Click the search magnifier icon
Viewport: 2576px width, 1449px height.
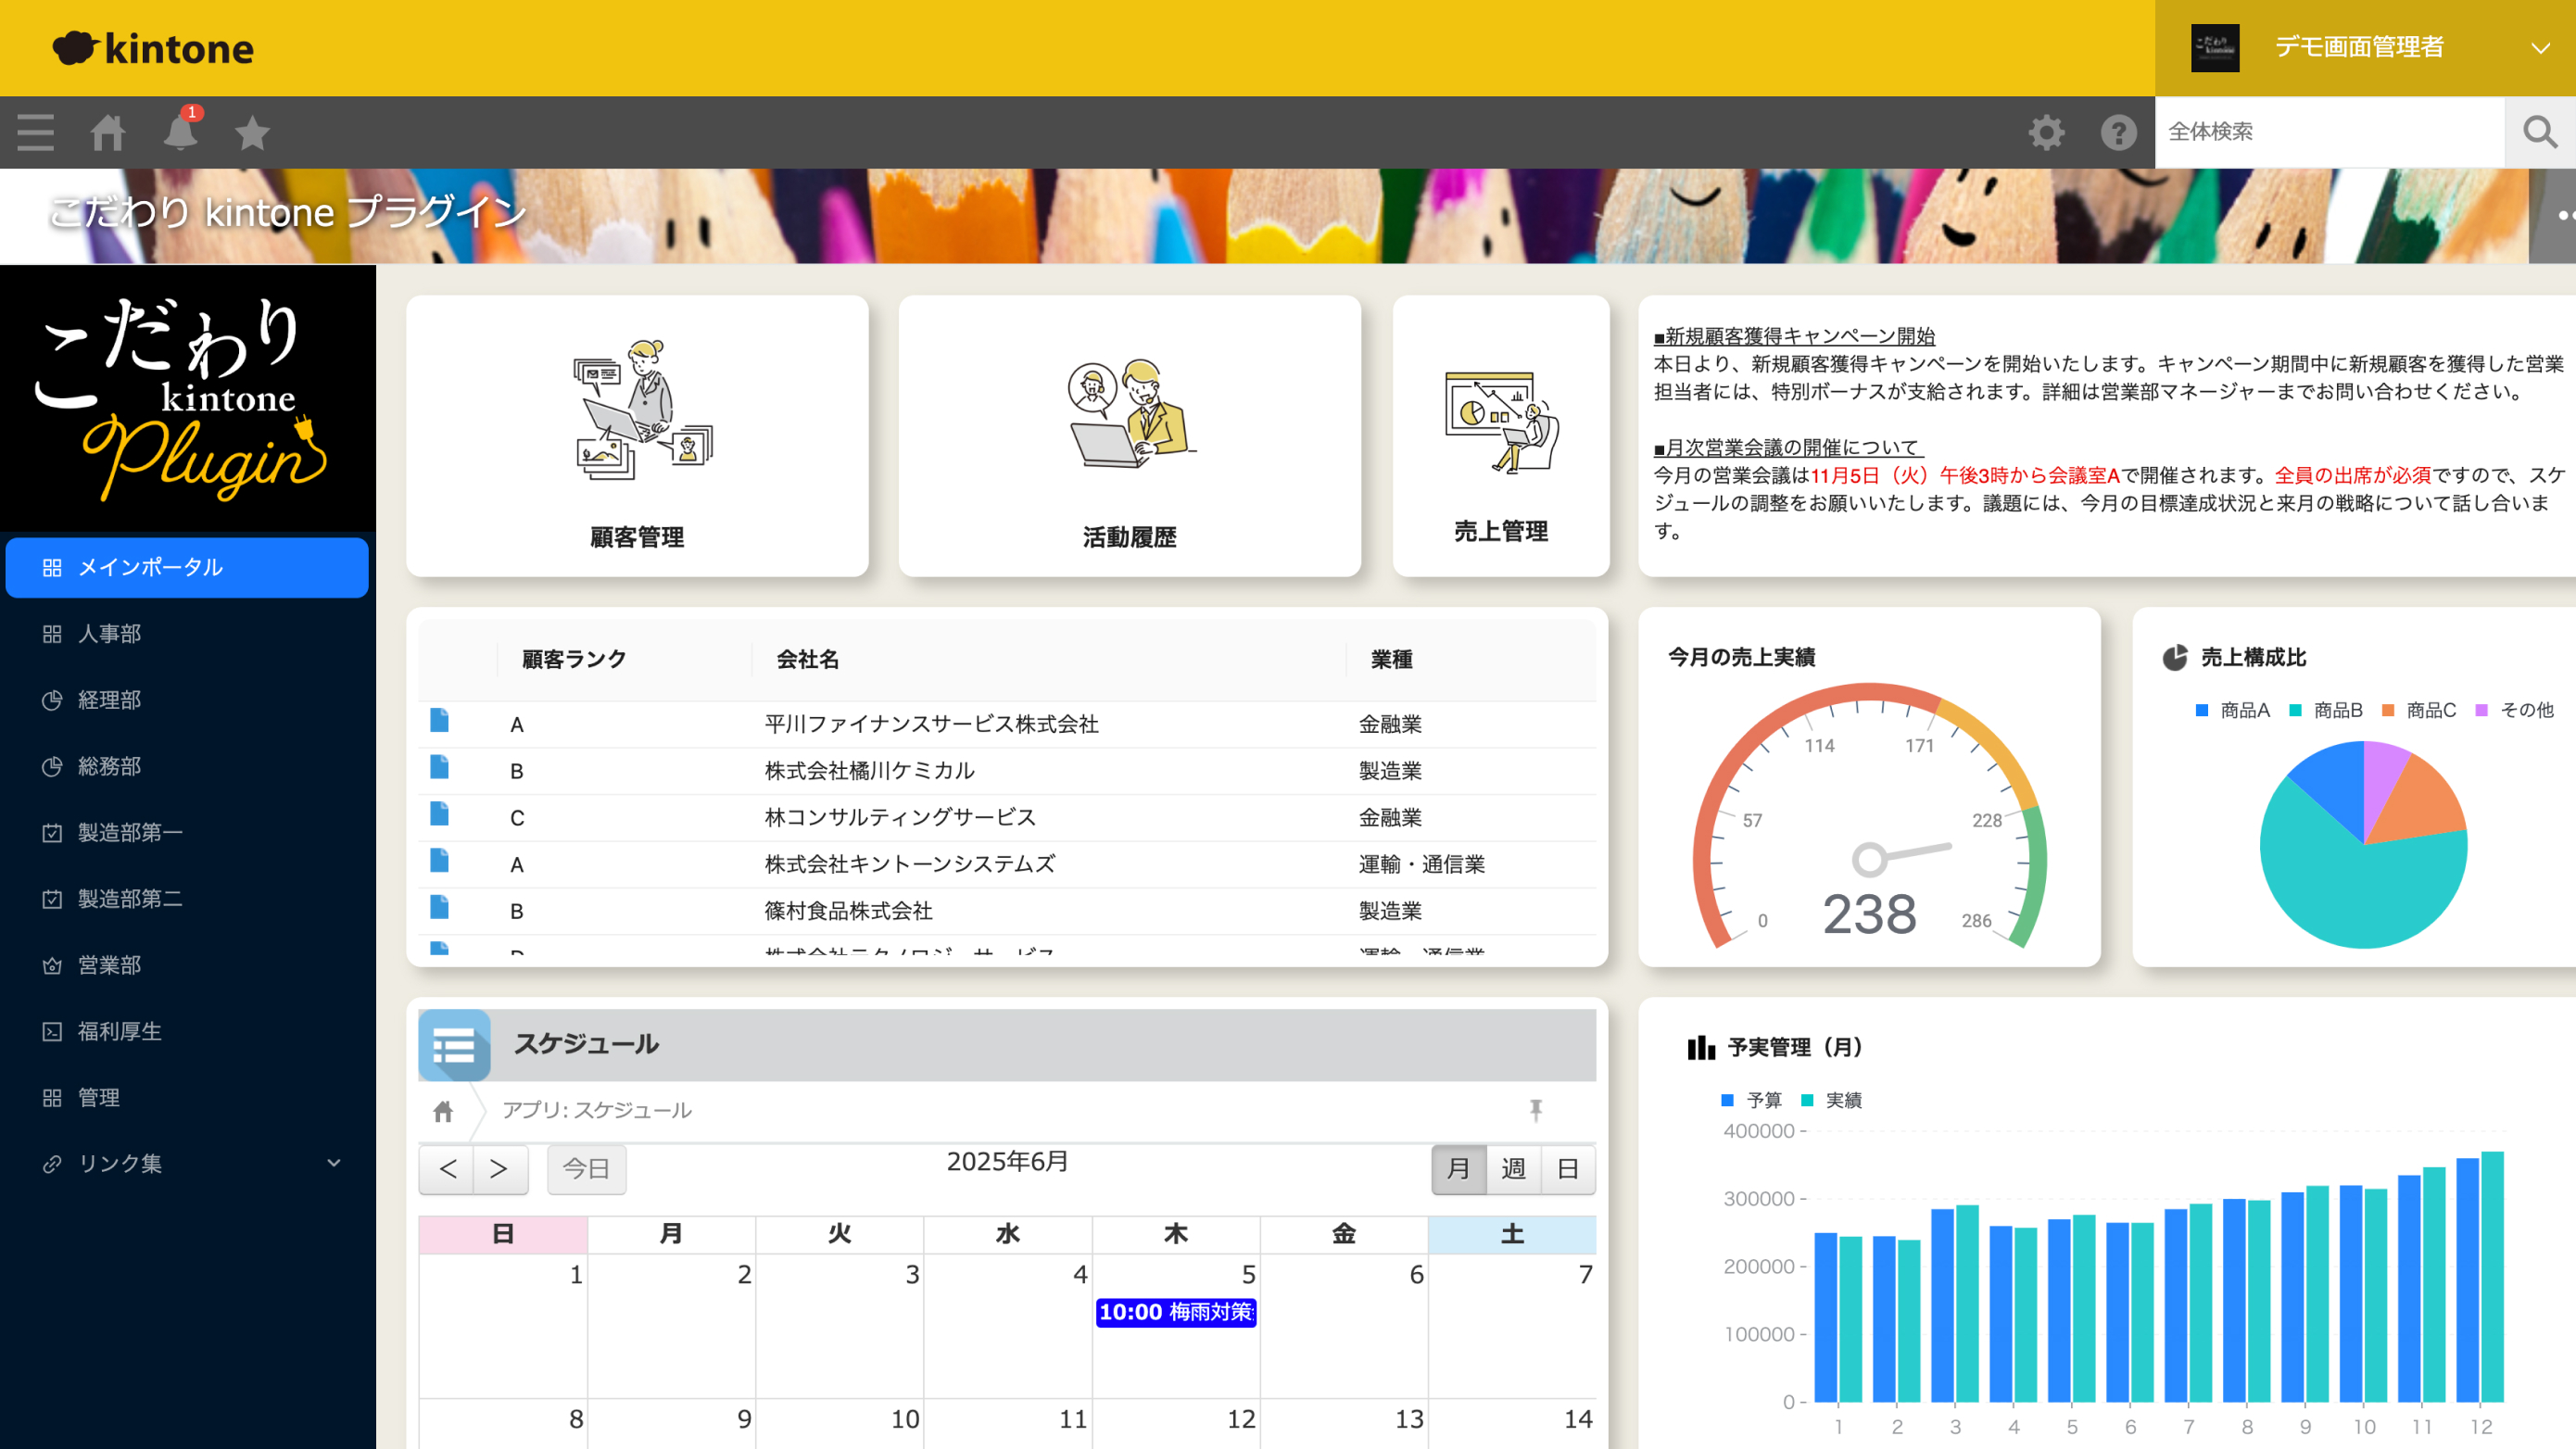point(2540,132)
